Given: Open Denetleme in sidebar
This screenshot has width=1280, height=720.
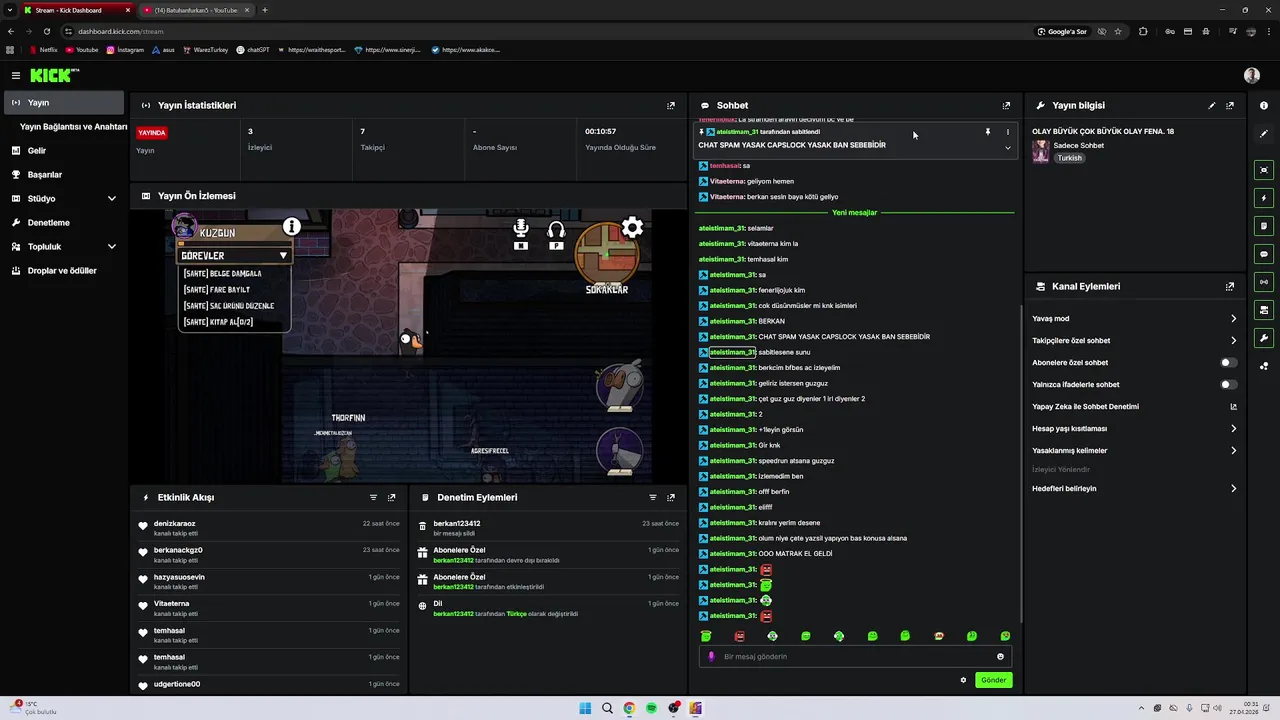Looking at the screenshot, I should tap(64, 222).
